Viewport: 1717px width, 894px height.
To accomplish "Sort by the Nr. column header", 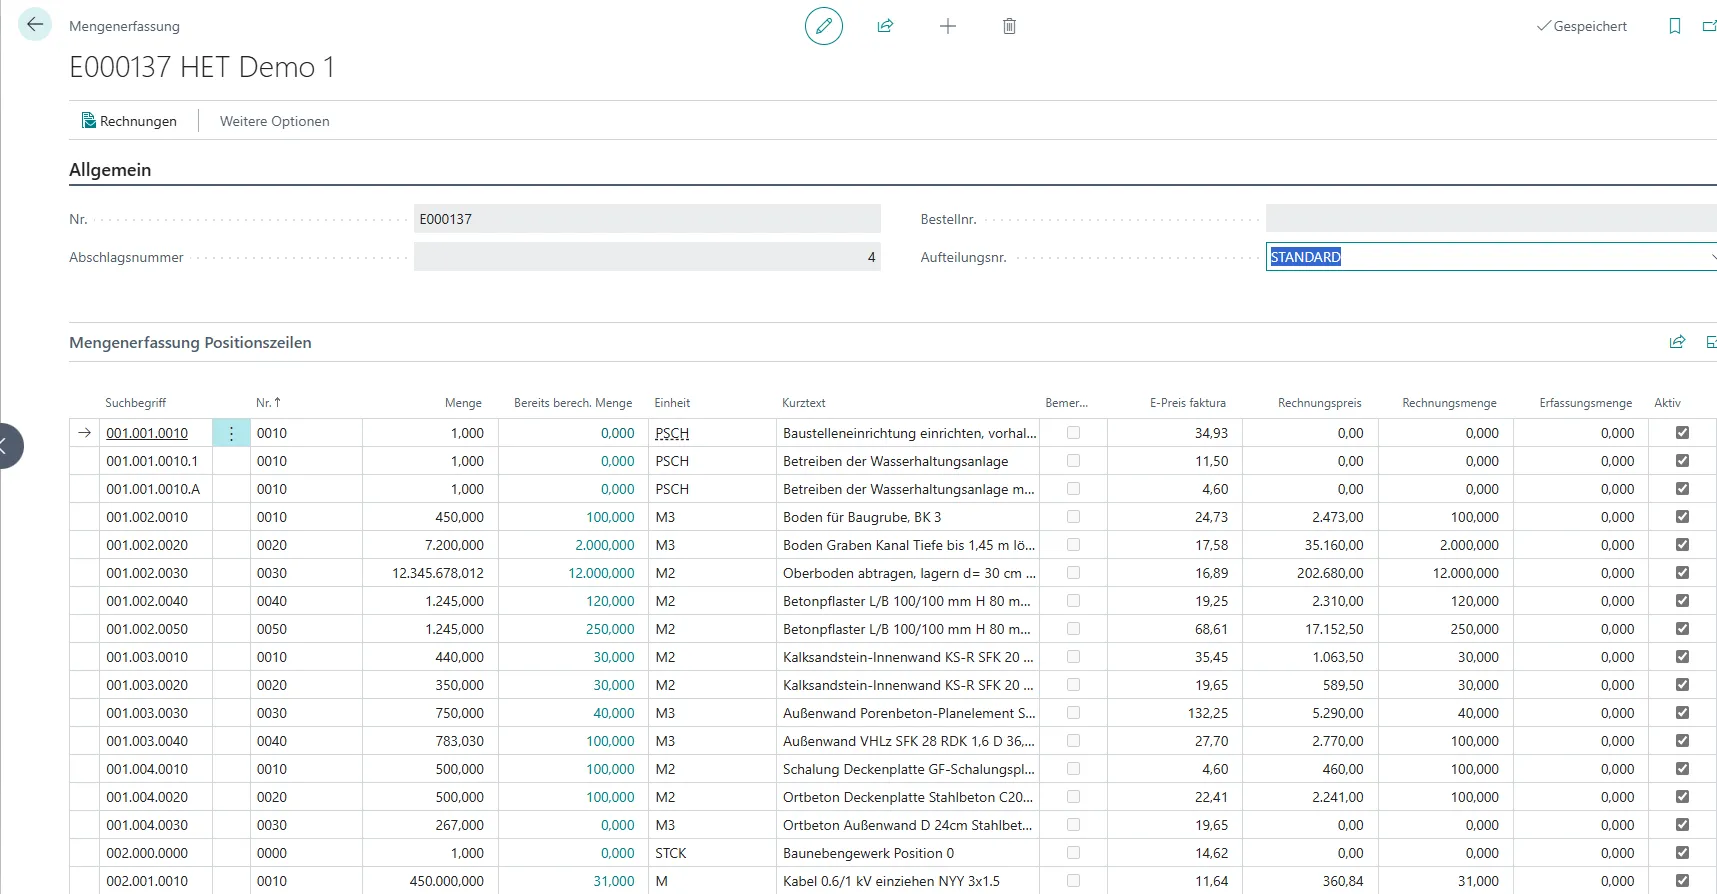I will (267, 403).
